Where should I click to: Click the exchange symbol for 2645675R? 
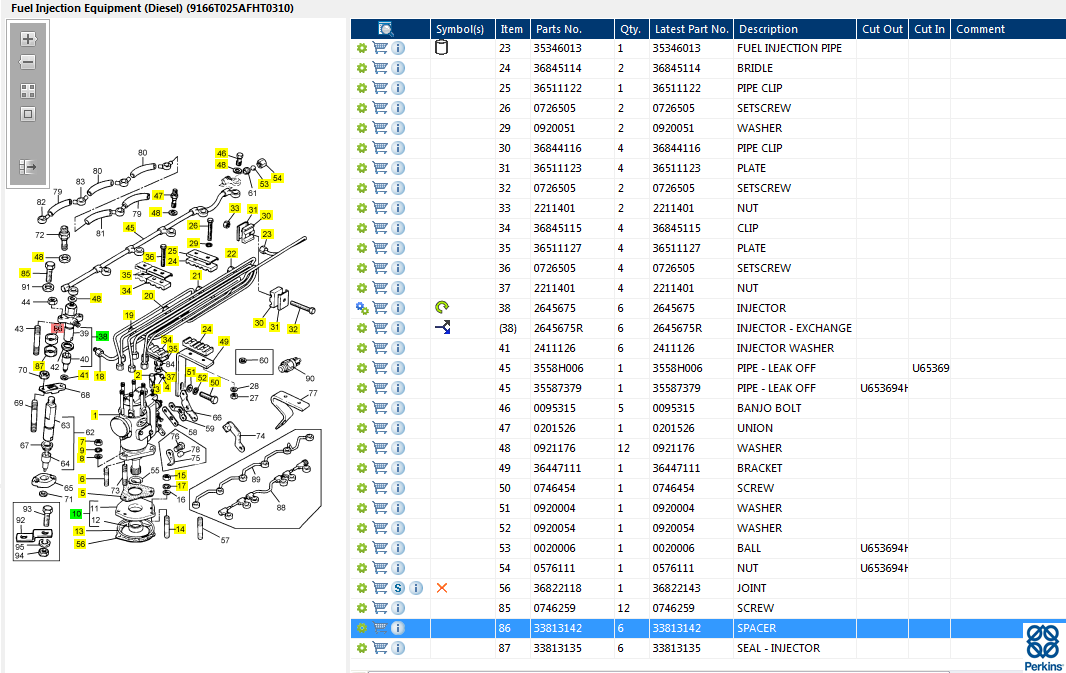[x=443, y=328]
